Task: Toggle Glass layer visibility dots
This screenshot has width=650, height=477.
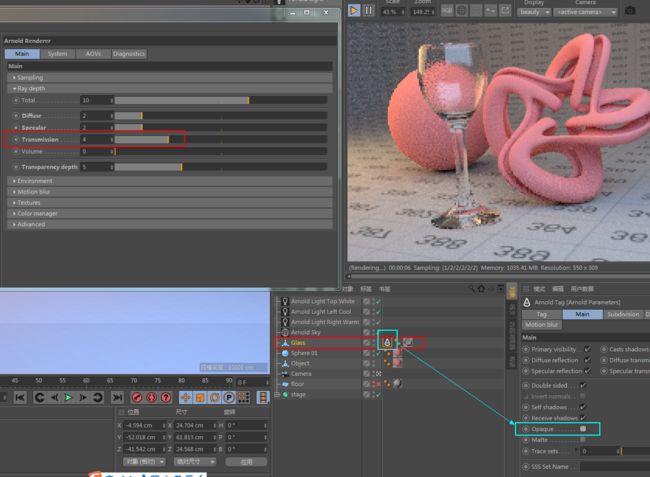Action: [x=374, y=343]
